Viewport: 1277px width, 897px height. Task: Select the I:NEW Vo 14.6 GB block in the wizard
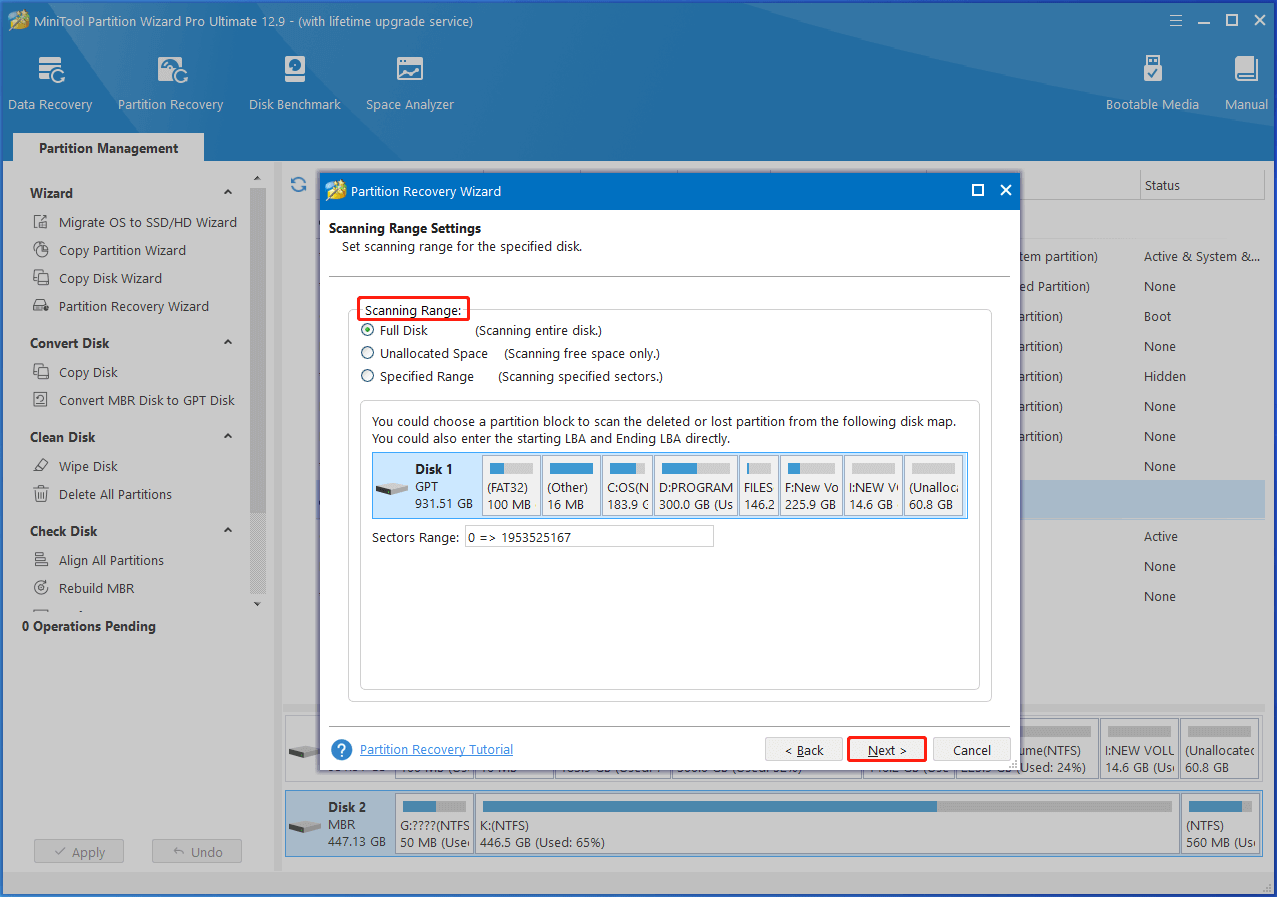click(873, 486)
